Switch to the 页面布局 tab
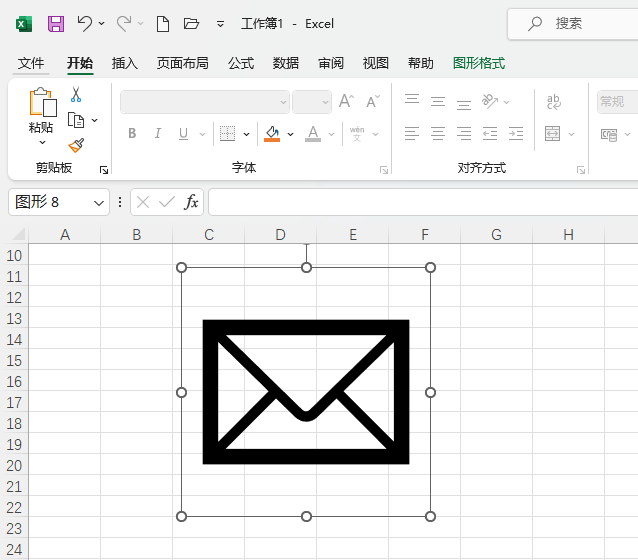Screen dimensions: 638x560 [183, 63]
